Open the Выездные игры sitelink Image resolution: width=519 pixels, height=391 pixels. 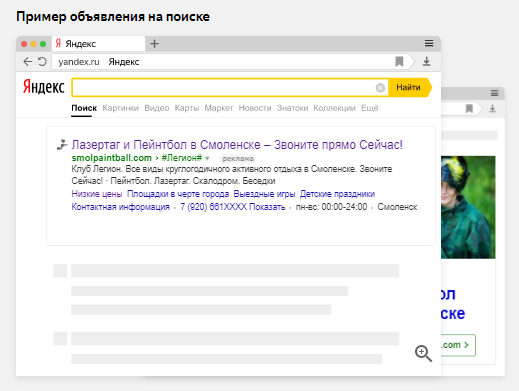(264, 194)
